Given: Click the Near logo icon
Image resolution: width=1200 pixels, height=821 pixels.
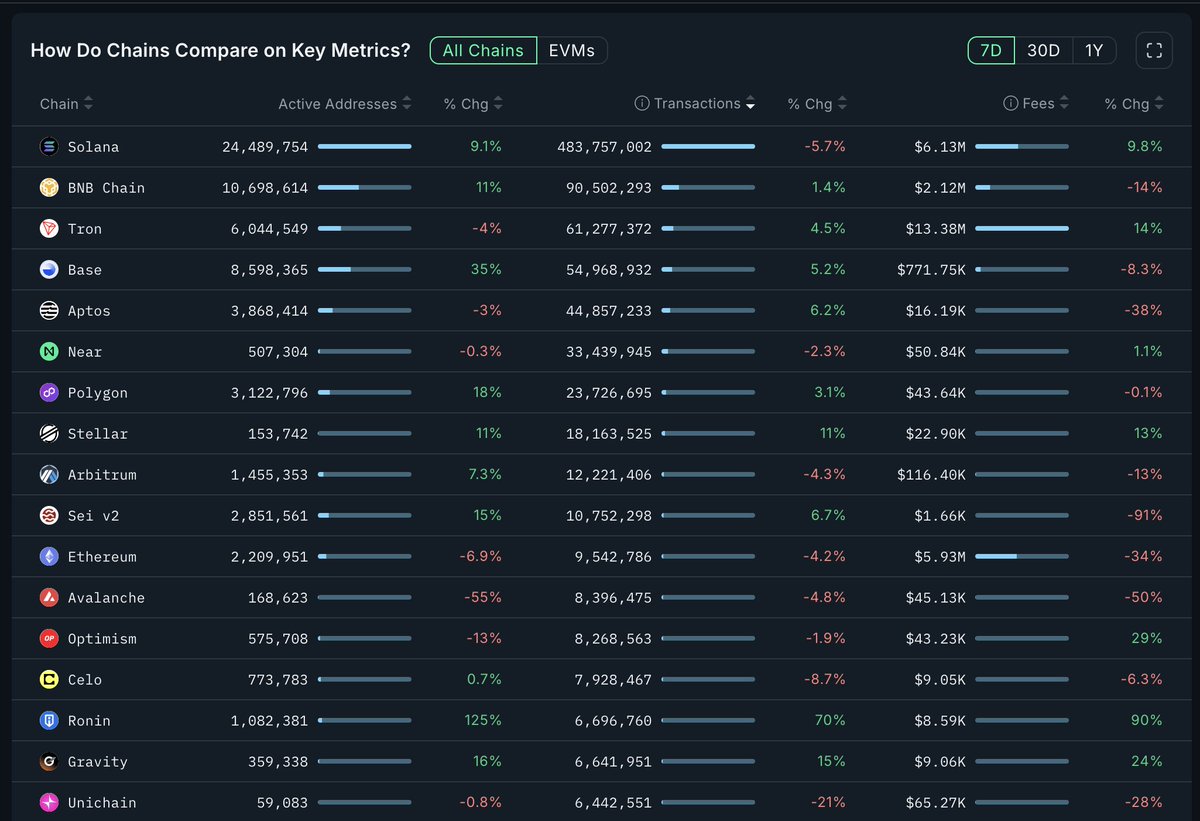Looking at the screenshot, I should 49,351.
